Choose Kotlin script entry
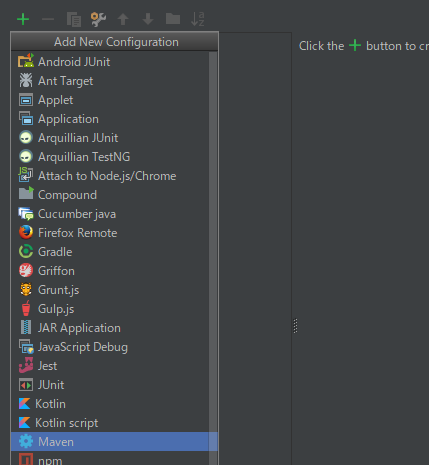Screen dimensions: 429x465 (110, 423)
